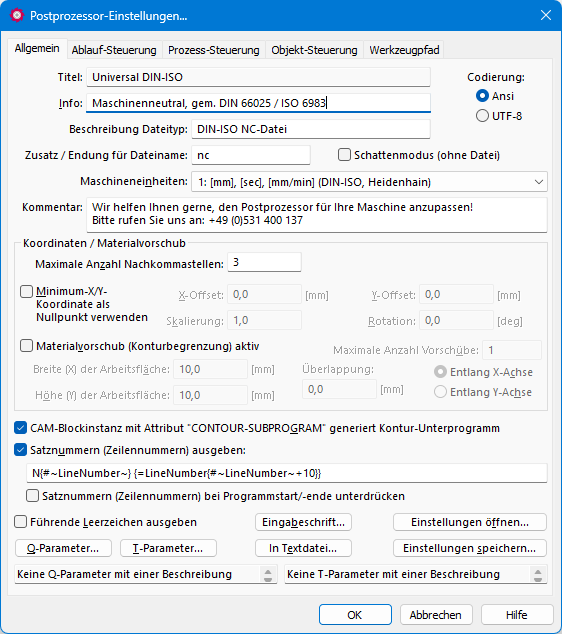Click Maximale Anzahl Nachkommastellen field
Image resolution: width=562 pixels, height=634 pixels.
coord(264,262)
